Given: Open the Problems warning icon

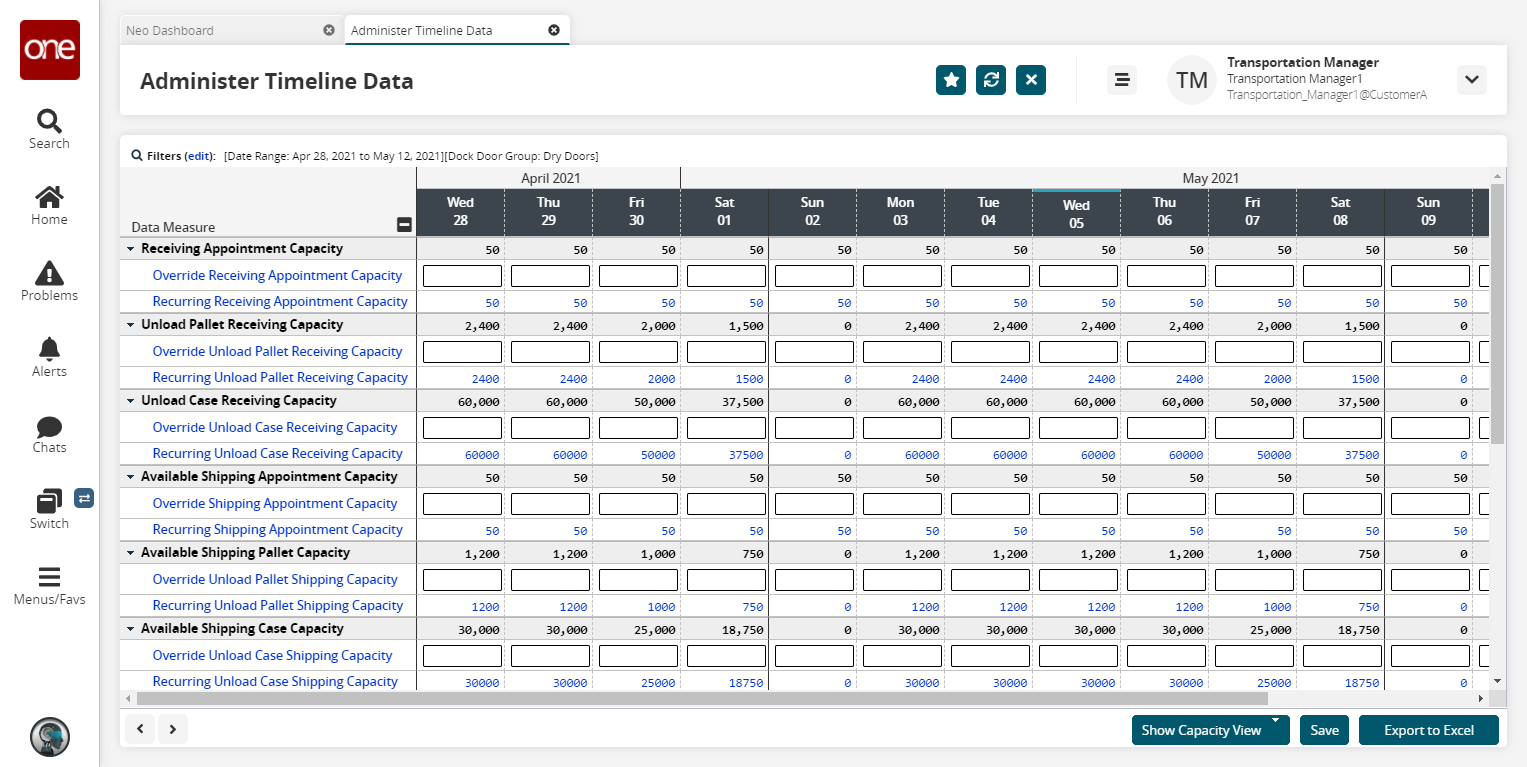Looking at the screenshot, I should click(x=49, y=273).
